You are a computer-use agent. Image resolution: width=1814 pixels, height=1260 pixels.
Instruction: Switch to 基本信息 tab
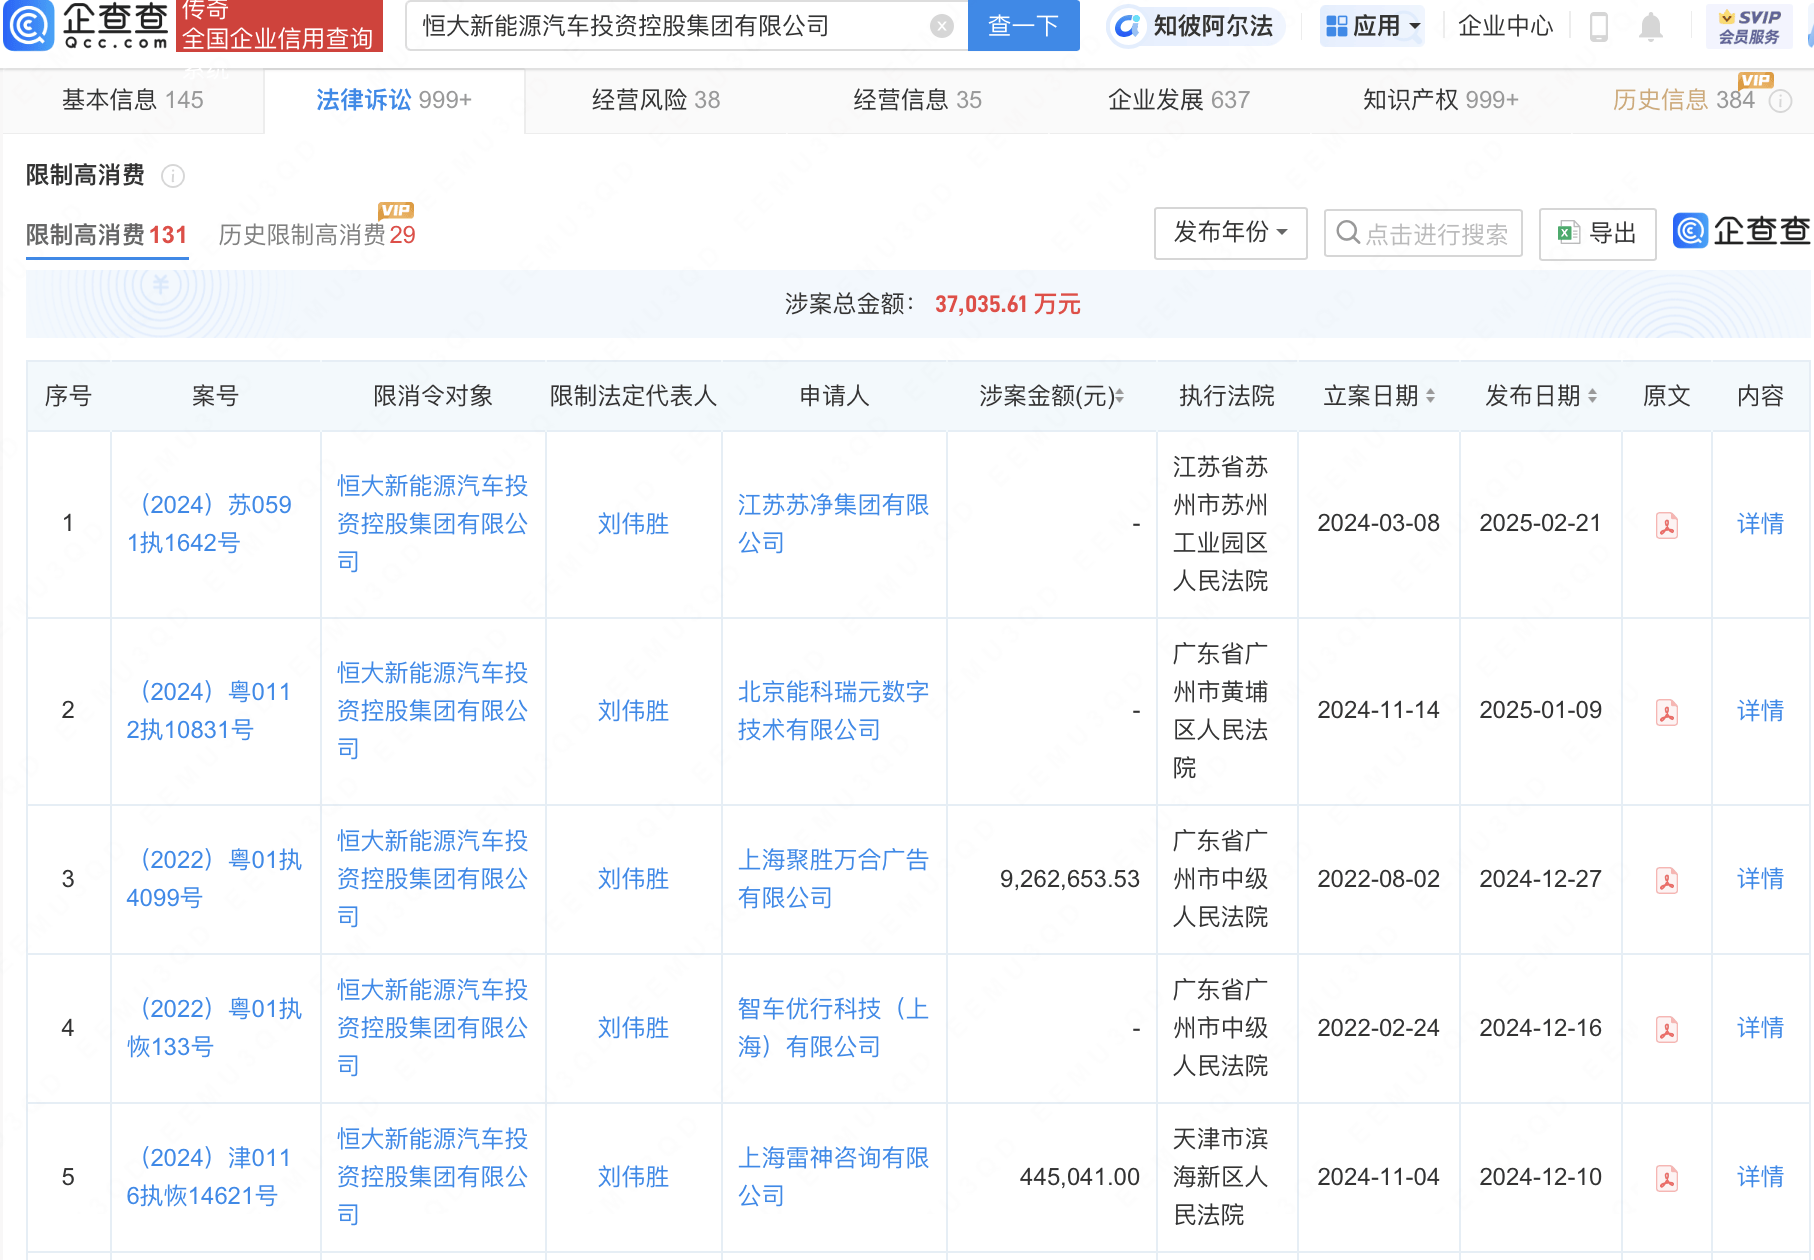133,100
